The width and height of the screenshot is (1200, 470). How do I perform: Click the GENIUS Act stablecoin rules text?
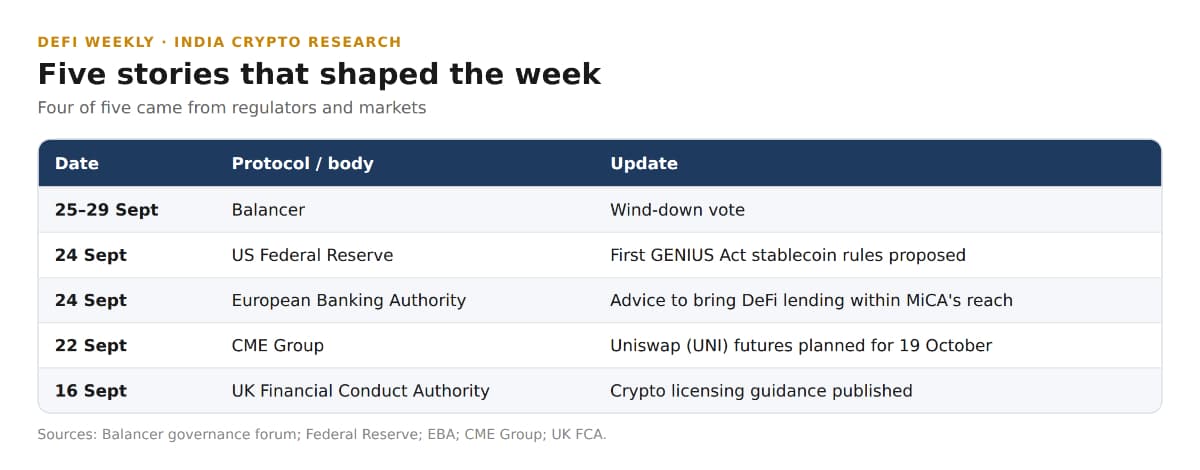pyautogui.click(x=788, y=255)
